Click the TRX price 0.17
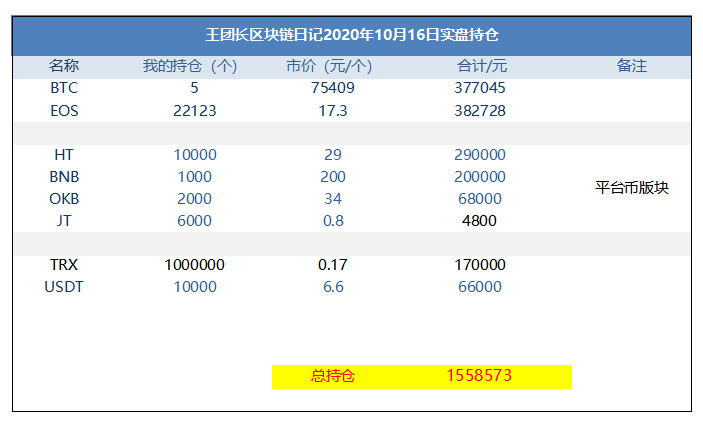703x423 pixels. [x=333, y=265]
